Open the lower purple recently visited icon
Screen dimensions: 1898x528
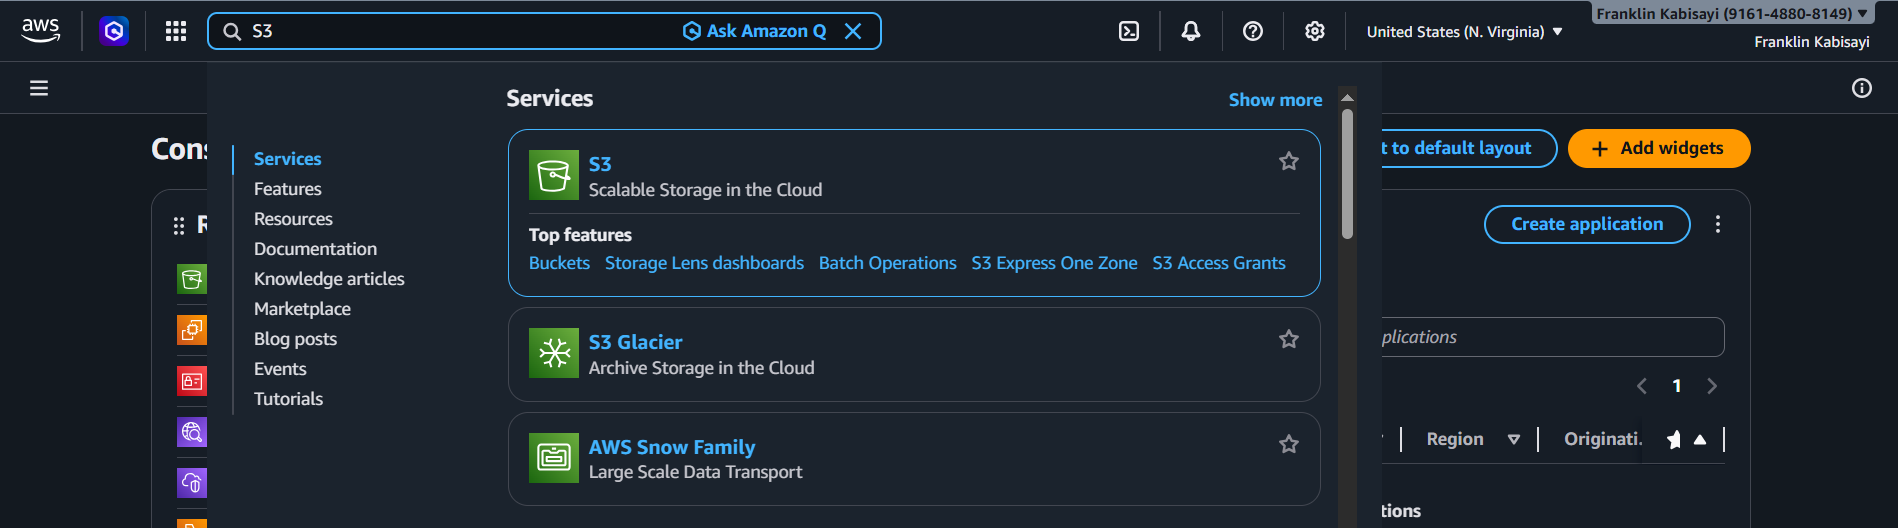coord(192,483)
